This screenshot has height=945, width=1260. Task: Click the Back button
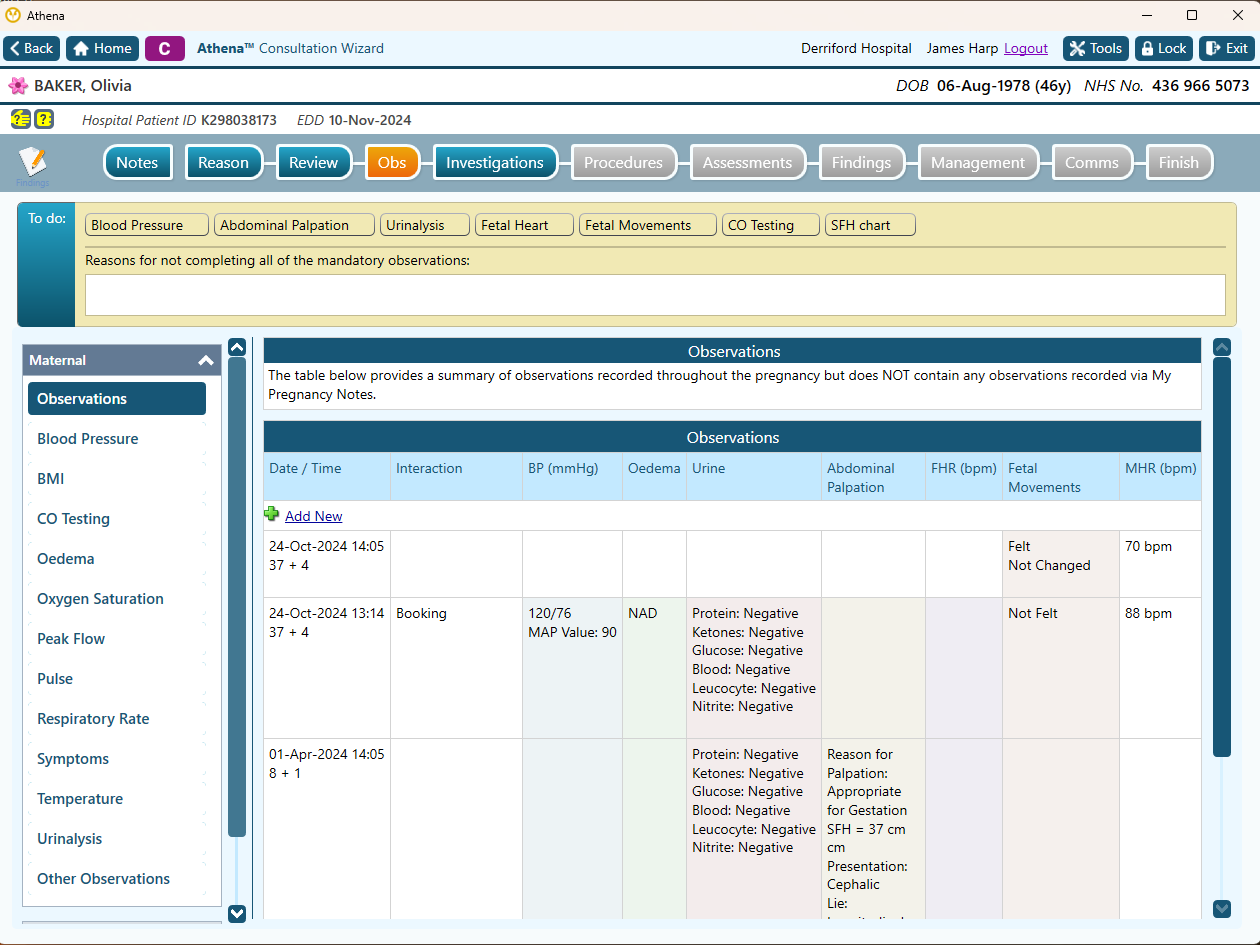point(32,48)
